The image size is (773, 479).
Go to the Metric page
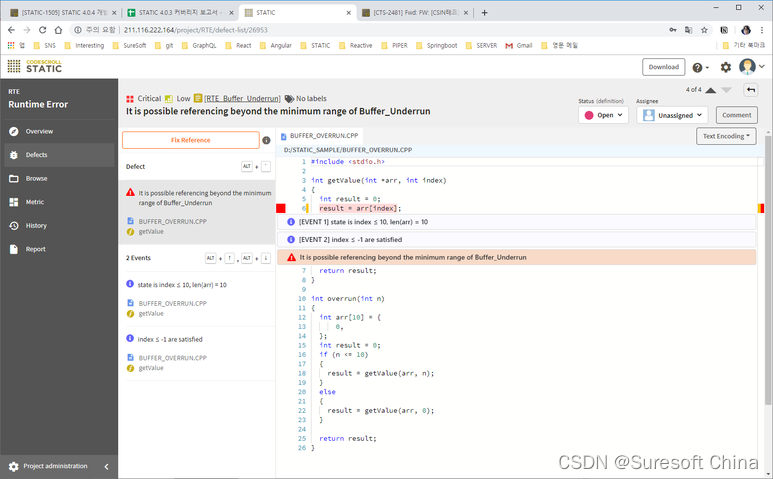59,202
